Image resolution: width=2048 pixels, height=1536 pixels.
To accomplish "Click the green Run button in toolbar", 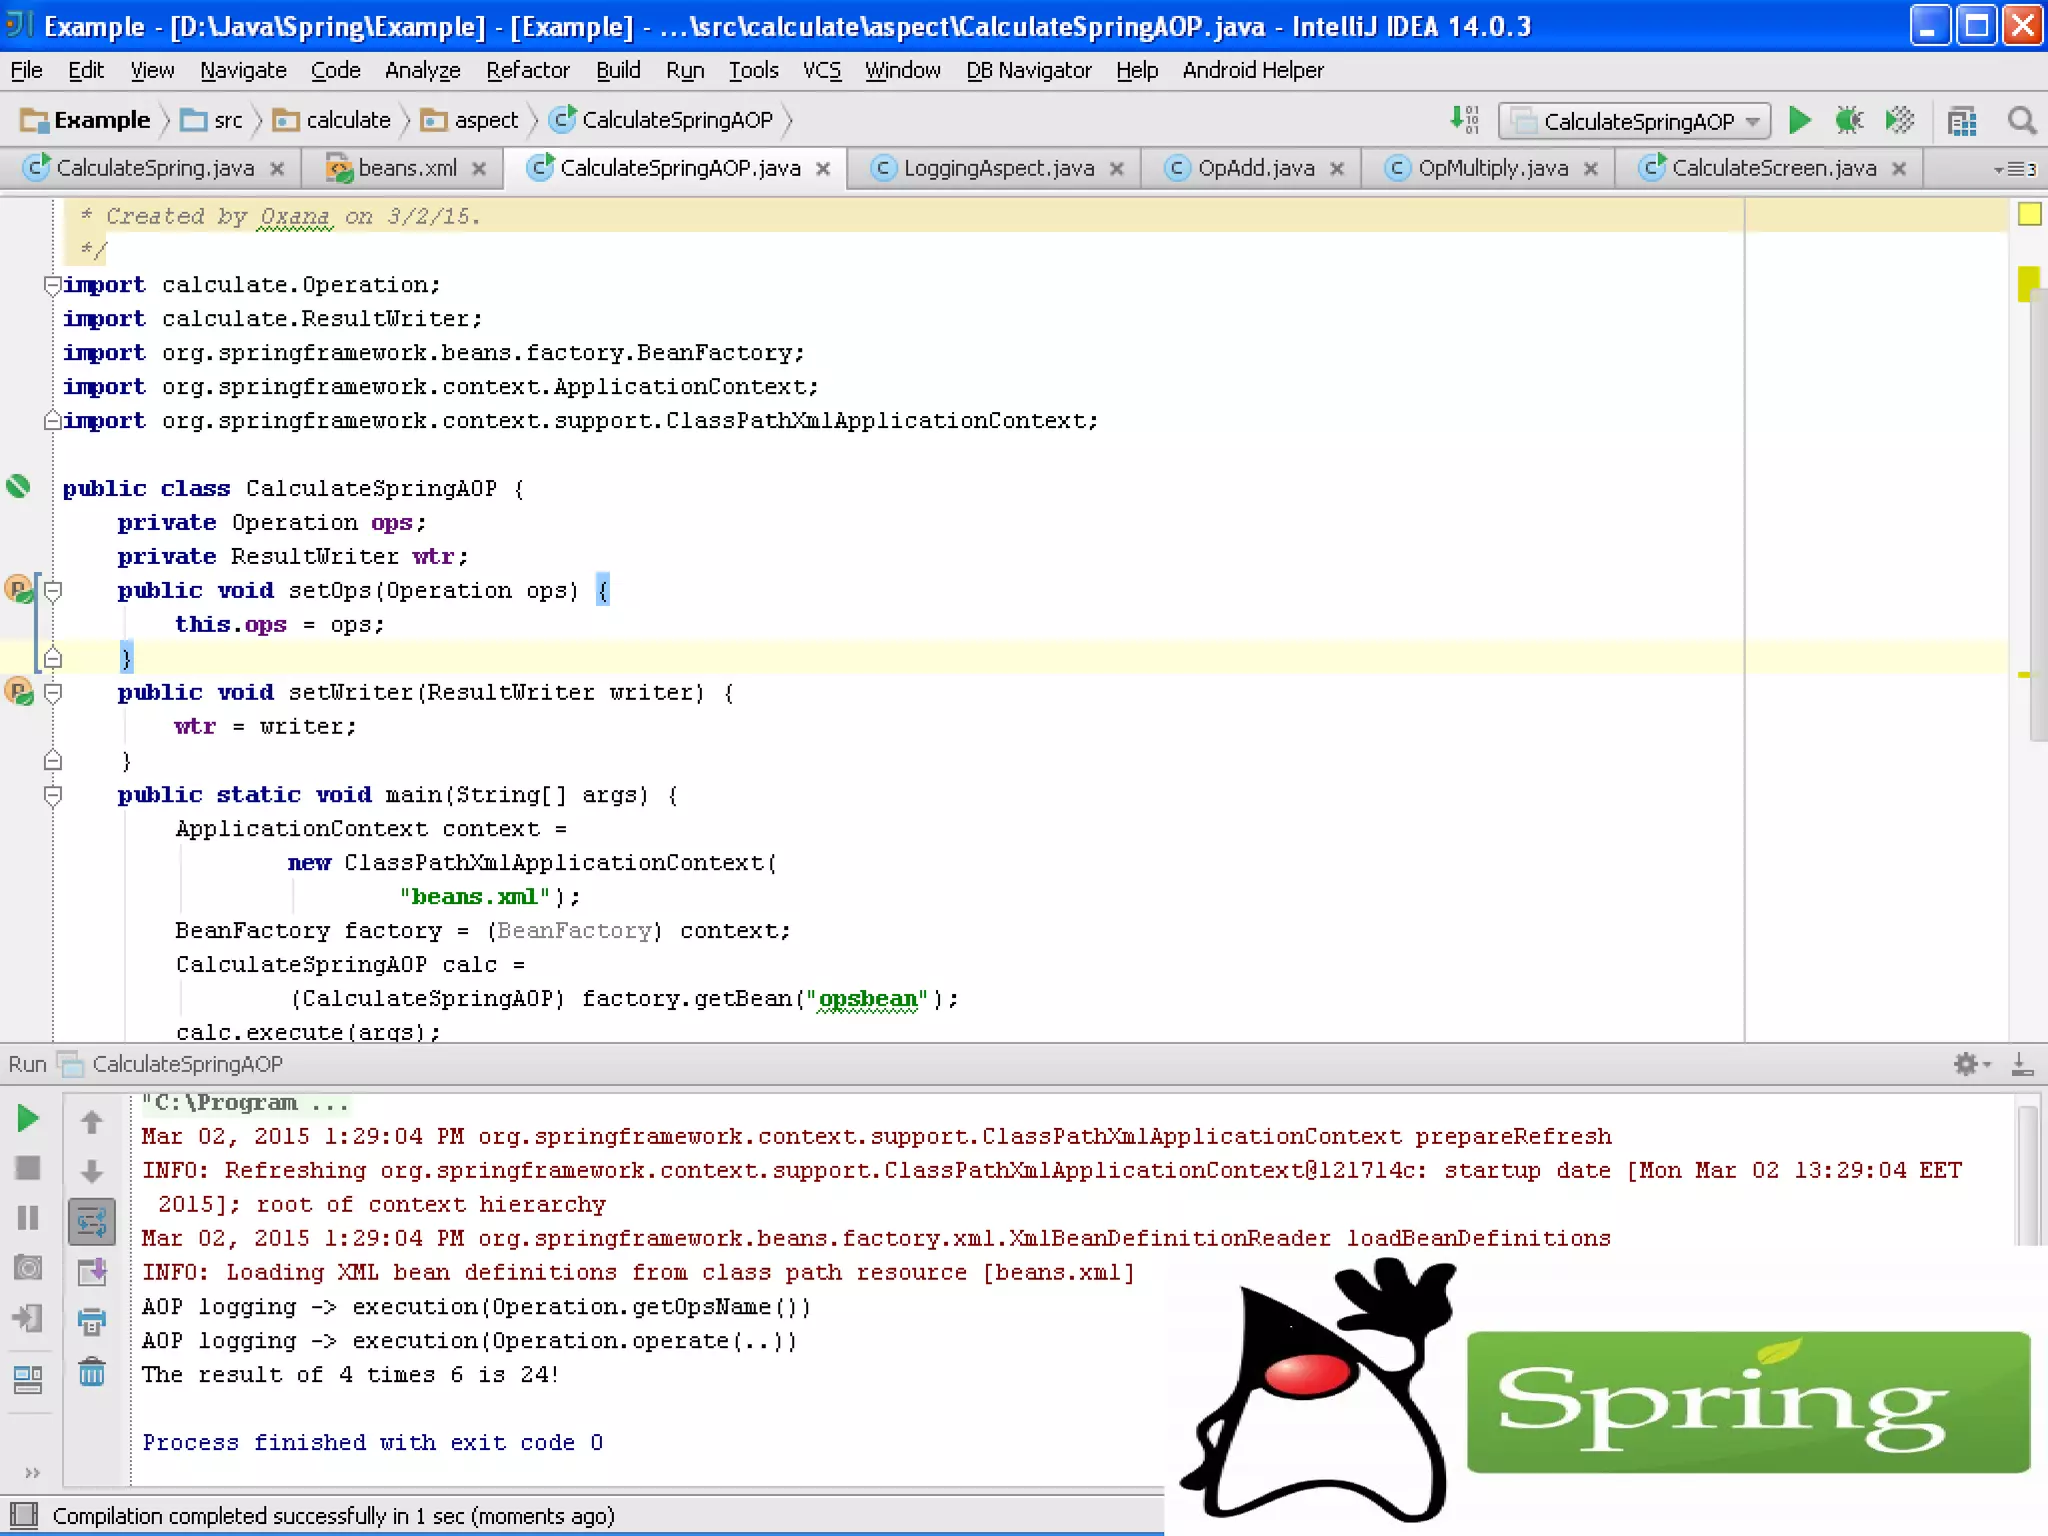I will 1799,121.
